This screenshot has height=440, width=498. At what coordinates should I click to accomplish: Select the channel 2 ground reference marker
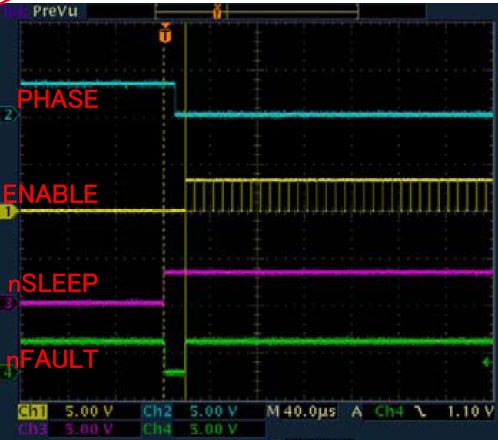9,115
